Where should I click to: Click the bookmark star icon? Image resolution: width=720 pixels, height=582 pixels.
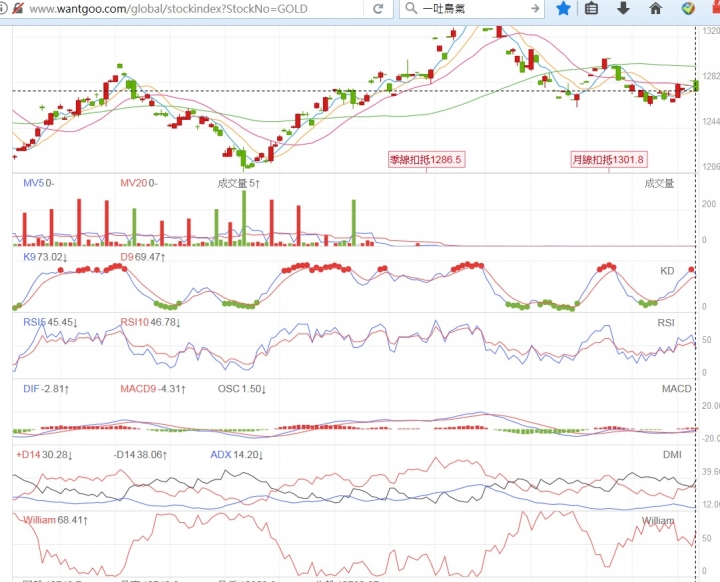[563, 9]
